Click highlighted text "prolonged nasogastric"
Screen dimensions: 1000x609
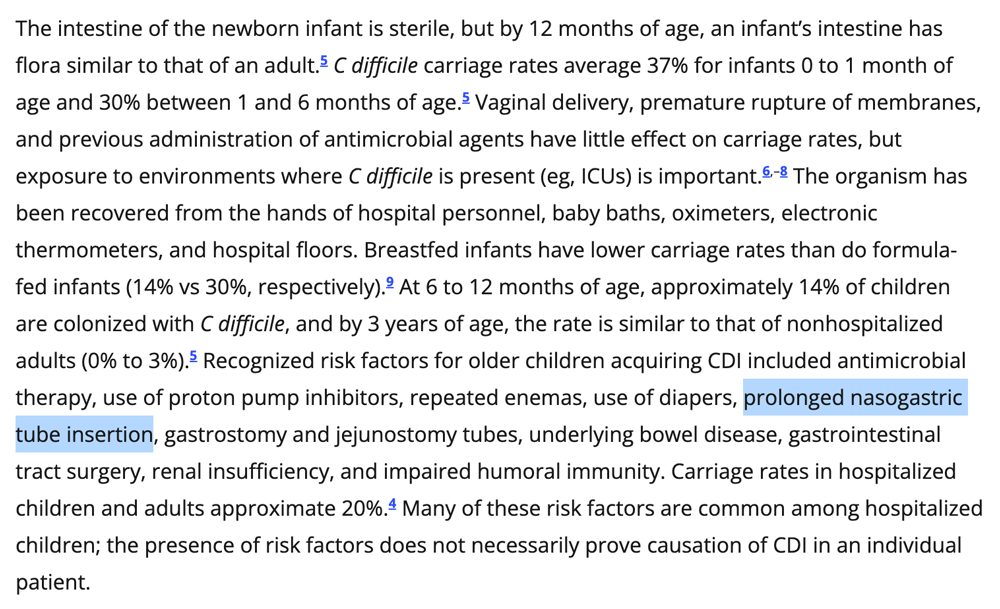point(853,399)
